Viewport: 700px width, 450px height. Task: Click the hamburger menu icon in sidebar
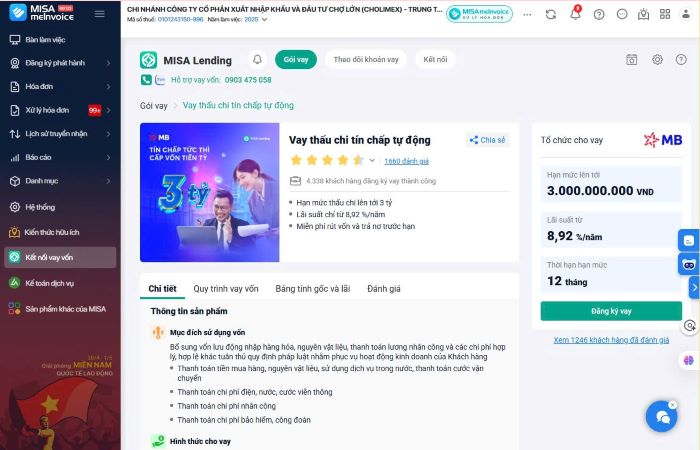click(99, 14)
